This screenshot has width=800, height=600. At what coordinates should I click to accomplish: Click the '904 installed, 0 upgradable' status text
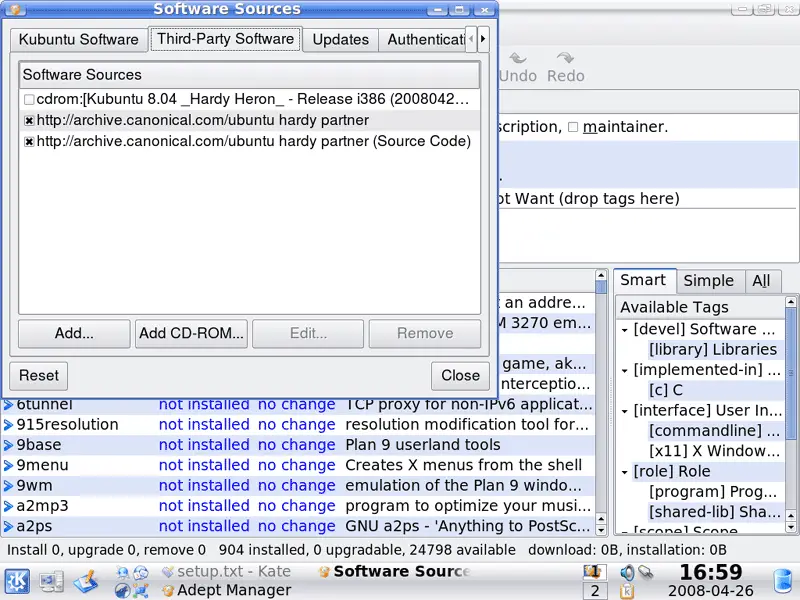coord(367,550)
